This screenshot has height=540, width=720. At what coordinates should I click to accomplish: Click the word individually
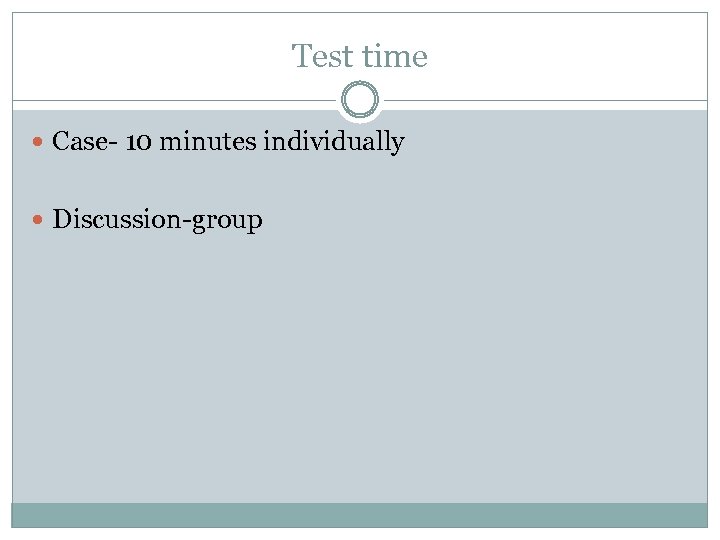[333, 142]
